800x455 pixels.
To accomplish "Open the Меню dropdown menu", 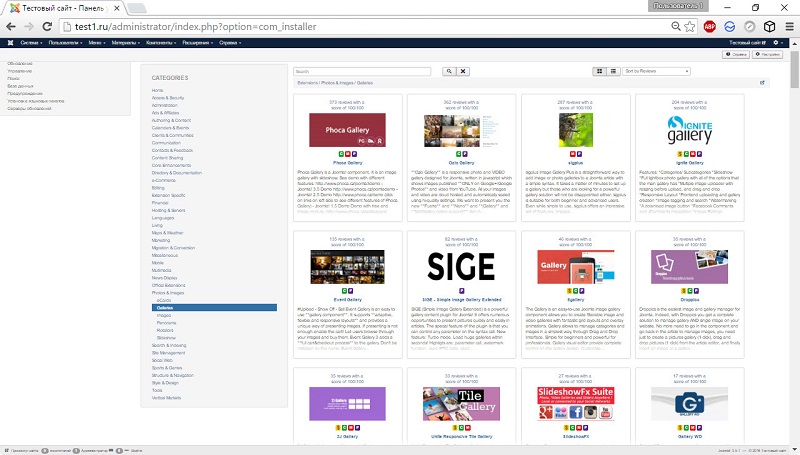I will [96, 43].
